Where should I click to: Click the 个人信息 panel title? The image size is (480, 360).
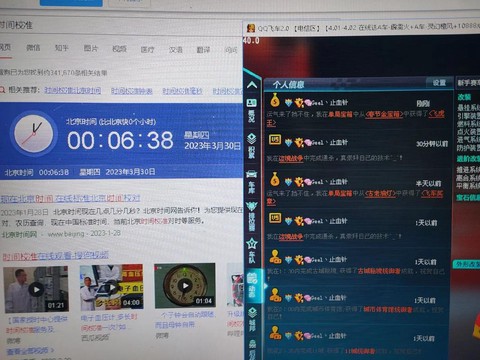(x=288, y=84)
